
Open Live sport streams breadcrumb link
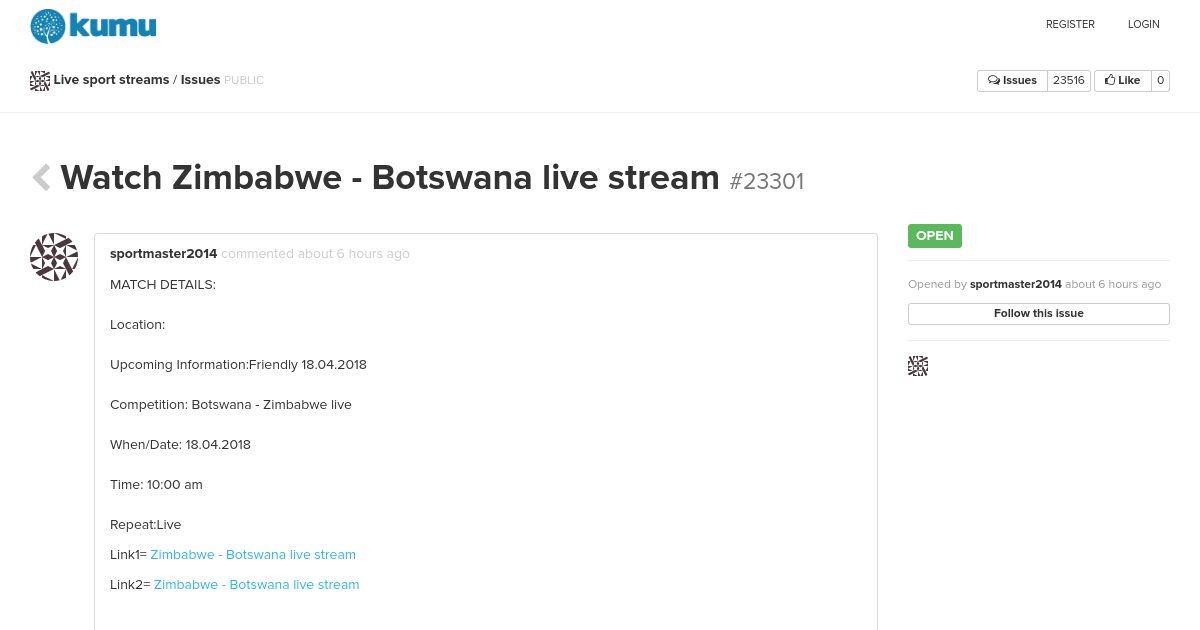[x=111, y=80]
